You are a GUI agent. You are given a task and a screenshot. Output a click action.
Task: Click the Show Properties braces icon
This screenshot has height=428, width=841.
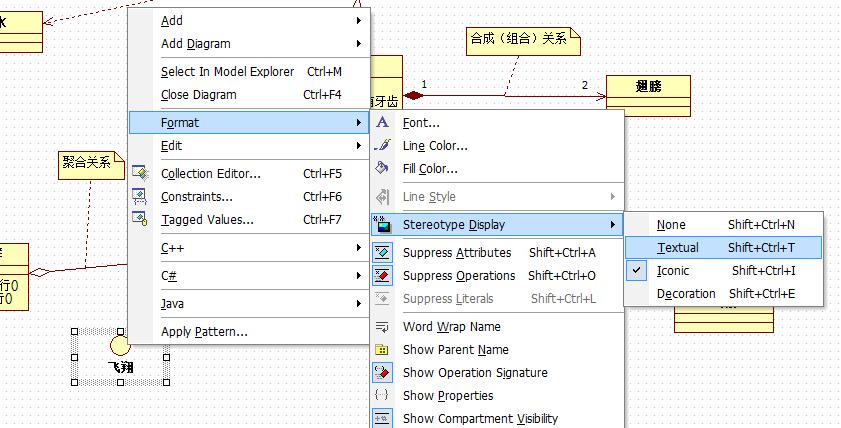[382, 395]
